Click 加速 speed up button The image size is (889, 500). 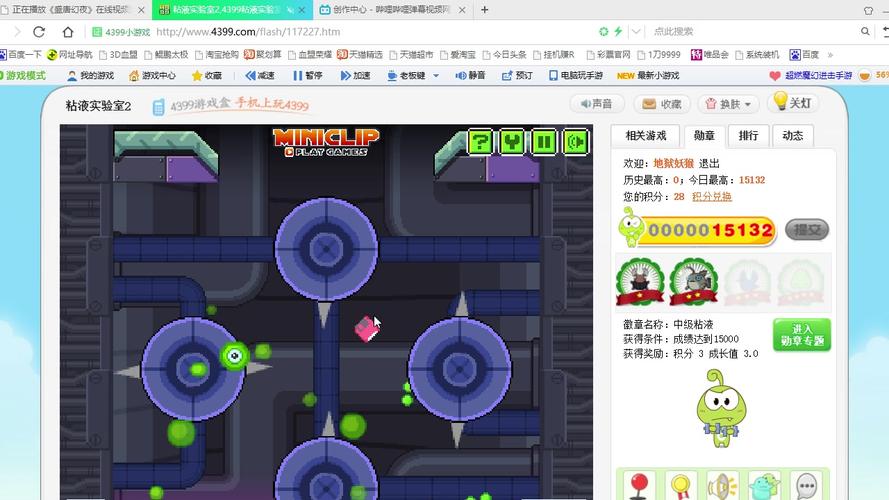pos(355,75)
